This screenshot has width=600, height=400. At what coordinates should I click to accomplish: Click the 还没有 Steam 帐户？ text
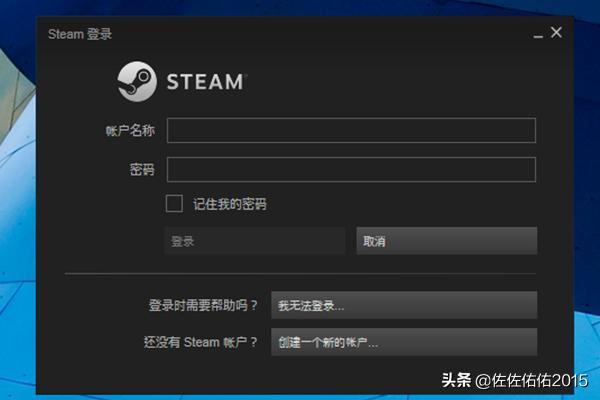tap(201, 342)
